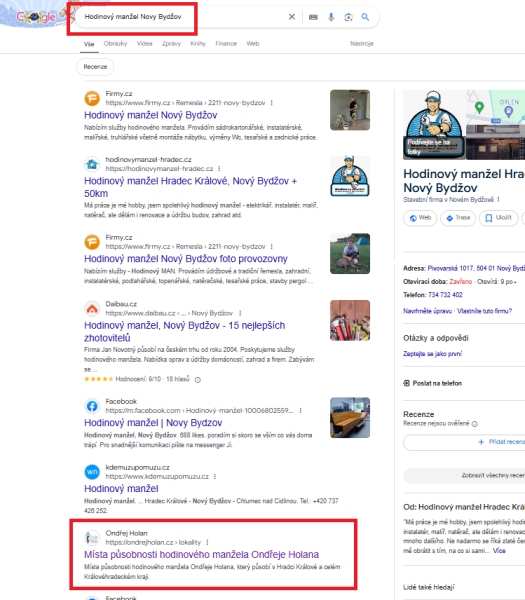The height and width of the screenshot is (600, 525).
Task: Click the Firmy.cz favicon of the first result
Action: coord(92,98)
